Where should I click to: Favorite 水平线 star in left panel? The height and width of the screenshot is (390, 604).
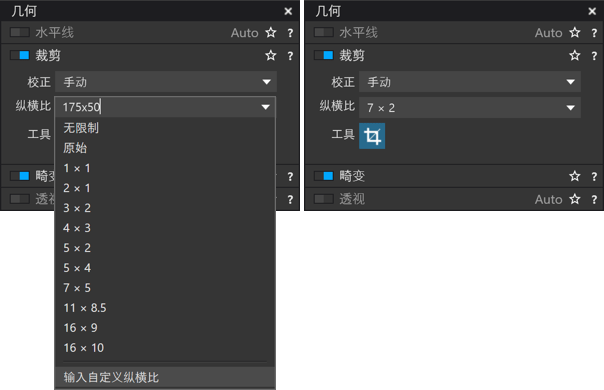point(271,33)
